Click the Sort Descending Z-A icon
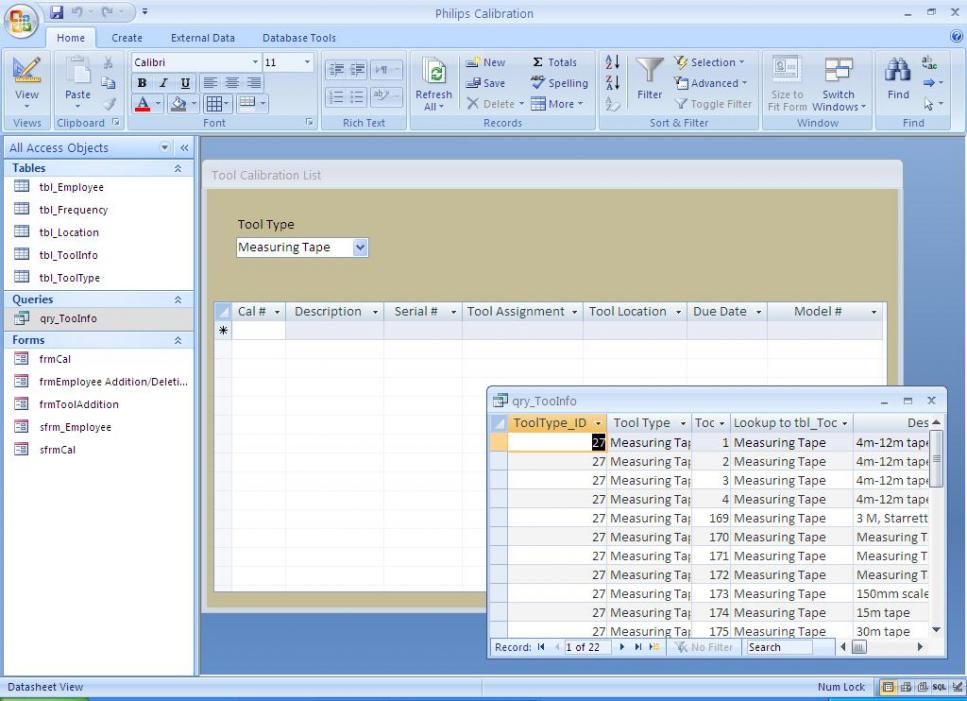Screen dimensions: 967x701 pyautogui.click(x=612, y=83)
